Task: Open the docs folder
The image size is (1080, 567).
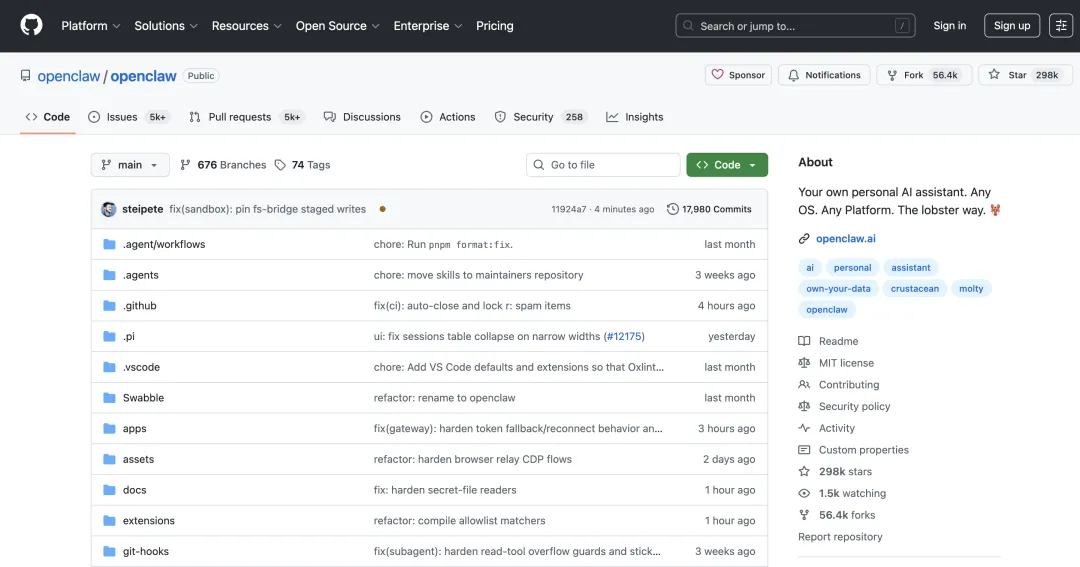Action: click(135, 490)
